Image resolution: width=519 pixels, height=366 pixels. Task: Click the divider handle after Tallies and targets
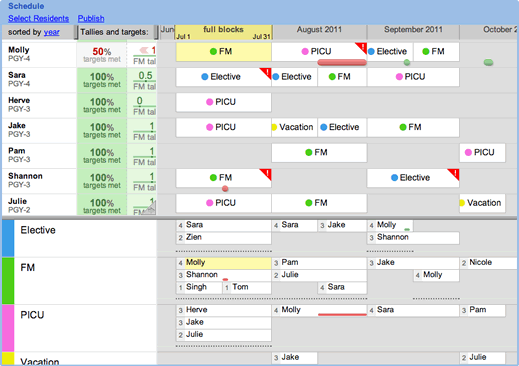point(156,32)
